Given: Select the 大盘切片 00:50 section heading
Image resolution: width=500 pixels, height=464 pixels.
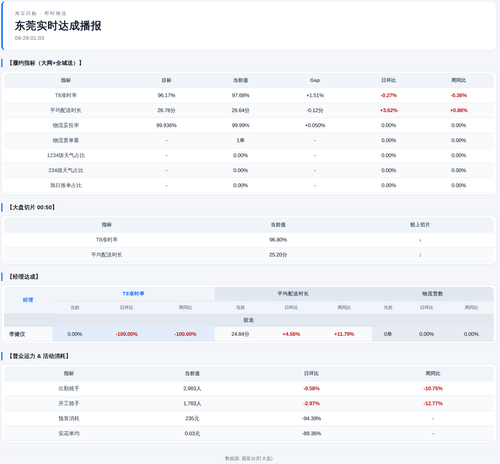Looking at the screenshot, I should pos(32,207).
